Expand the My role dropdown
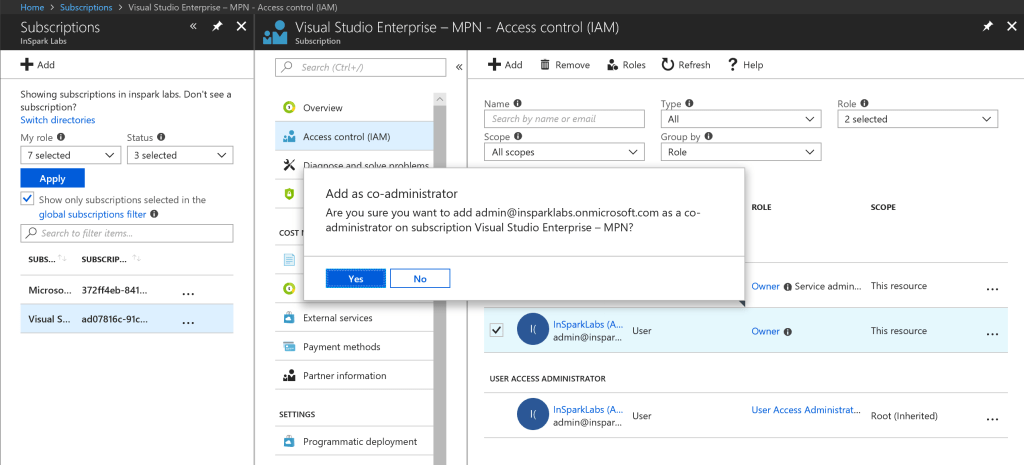The image size is (1024, 465). tap(70, 155)
